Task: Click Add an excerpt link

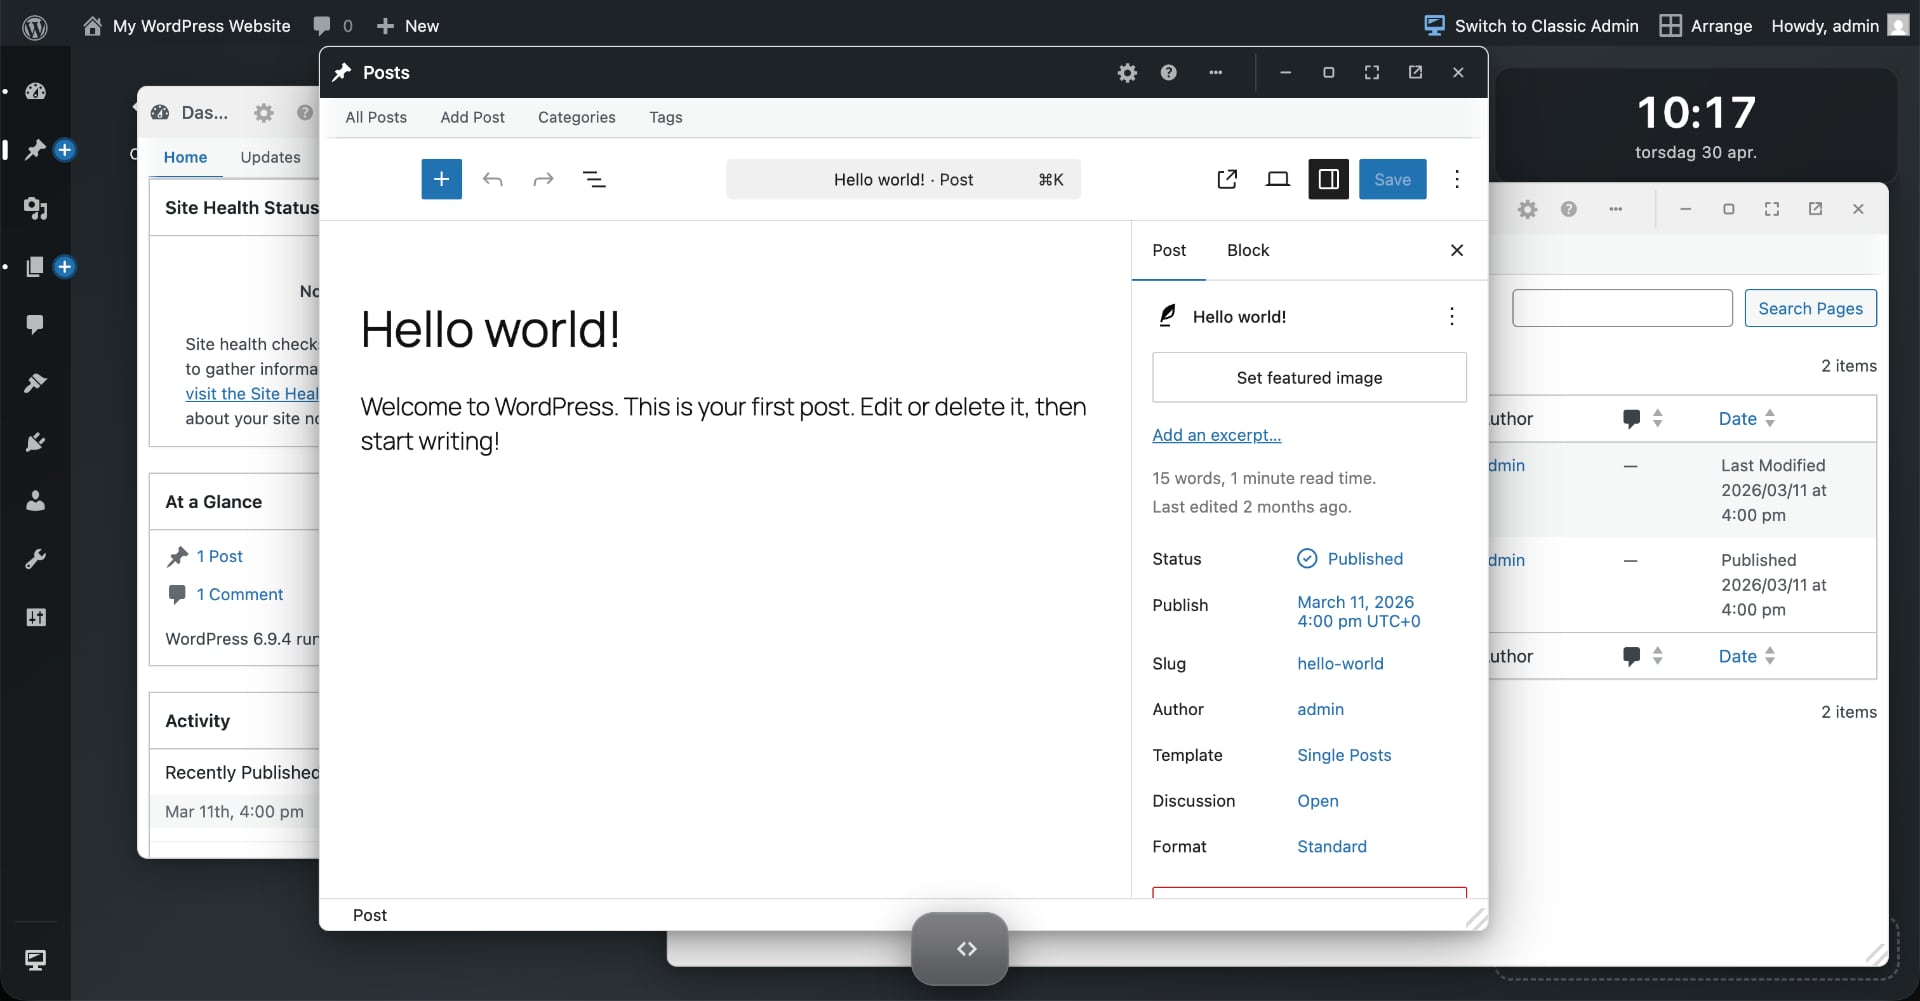Action: click(x=1216, y=435)
